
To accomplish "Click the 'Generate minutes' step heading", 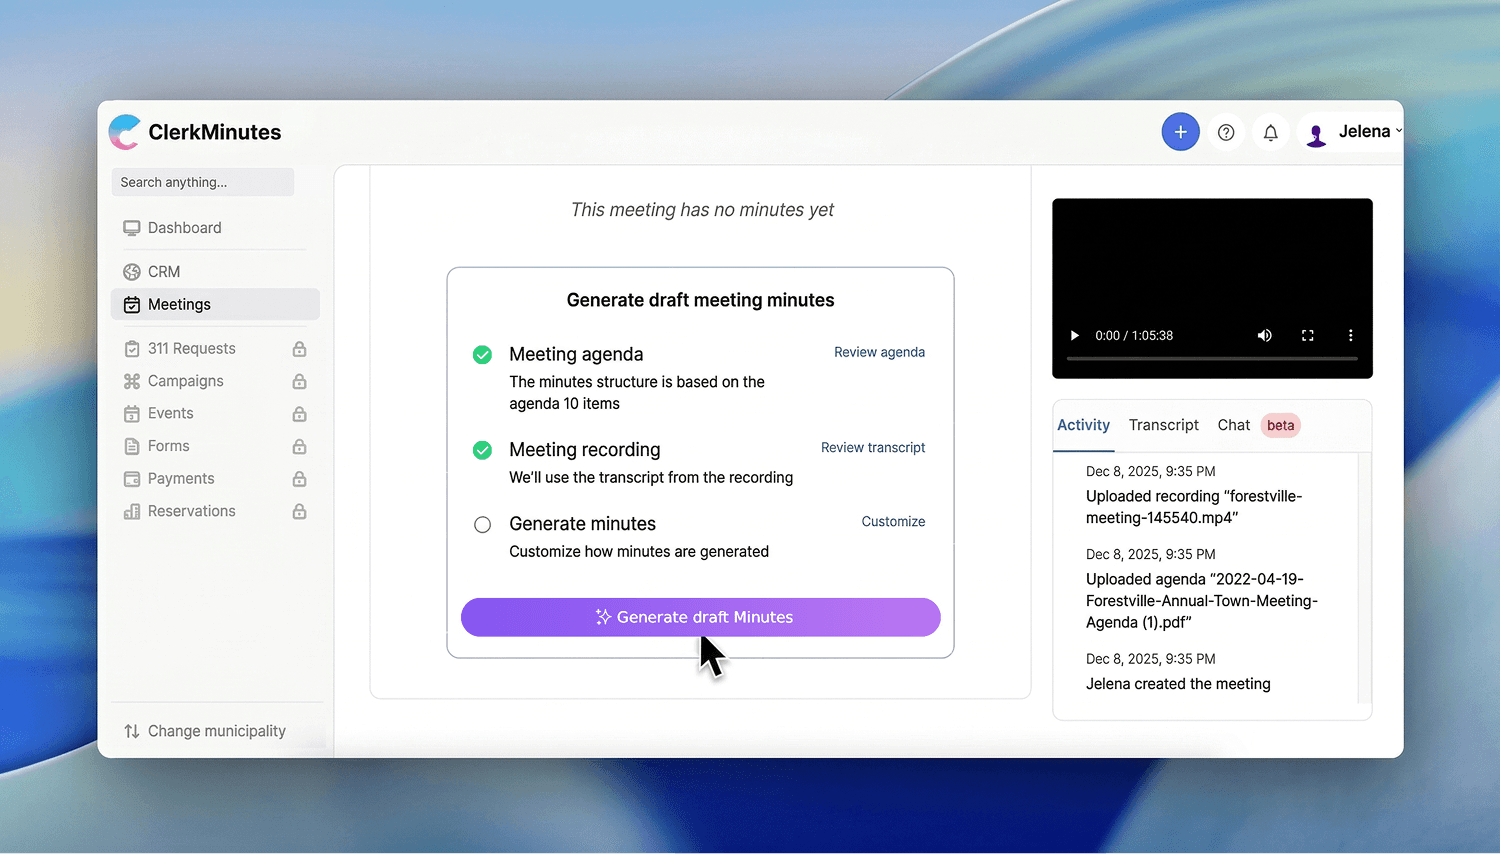I will [x=582, y=524].
